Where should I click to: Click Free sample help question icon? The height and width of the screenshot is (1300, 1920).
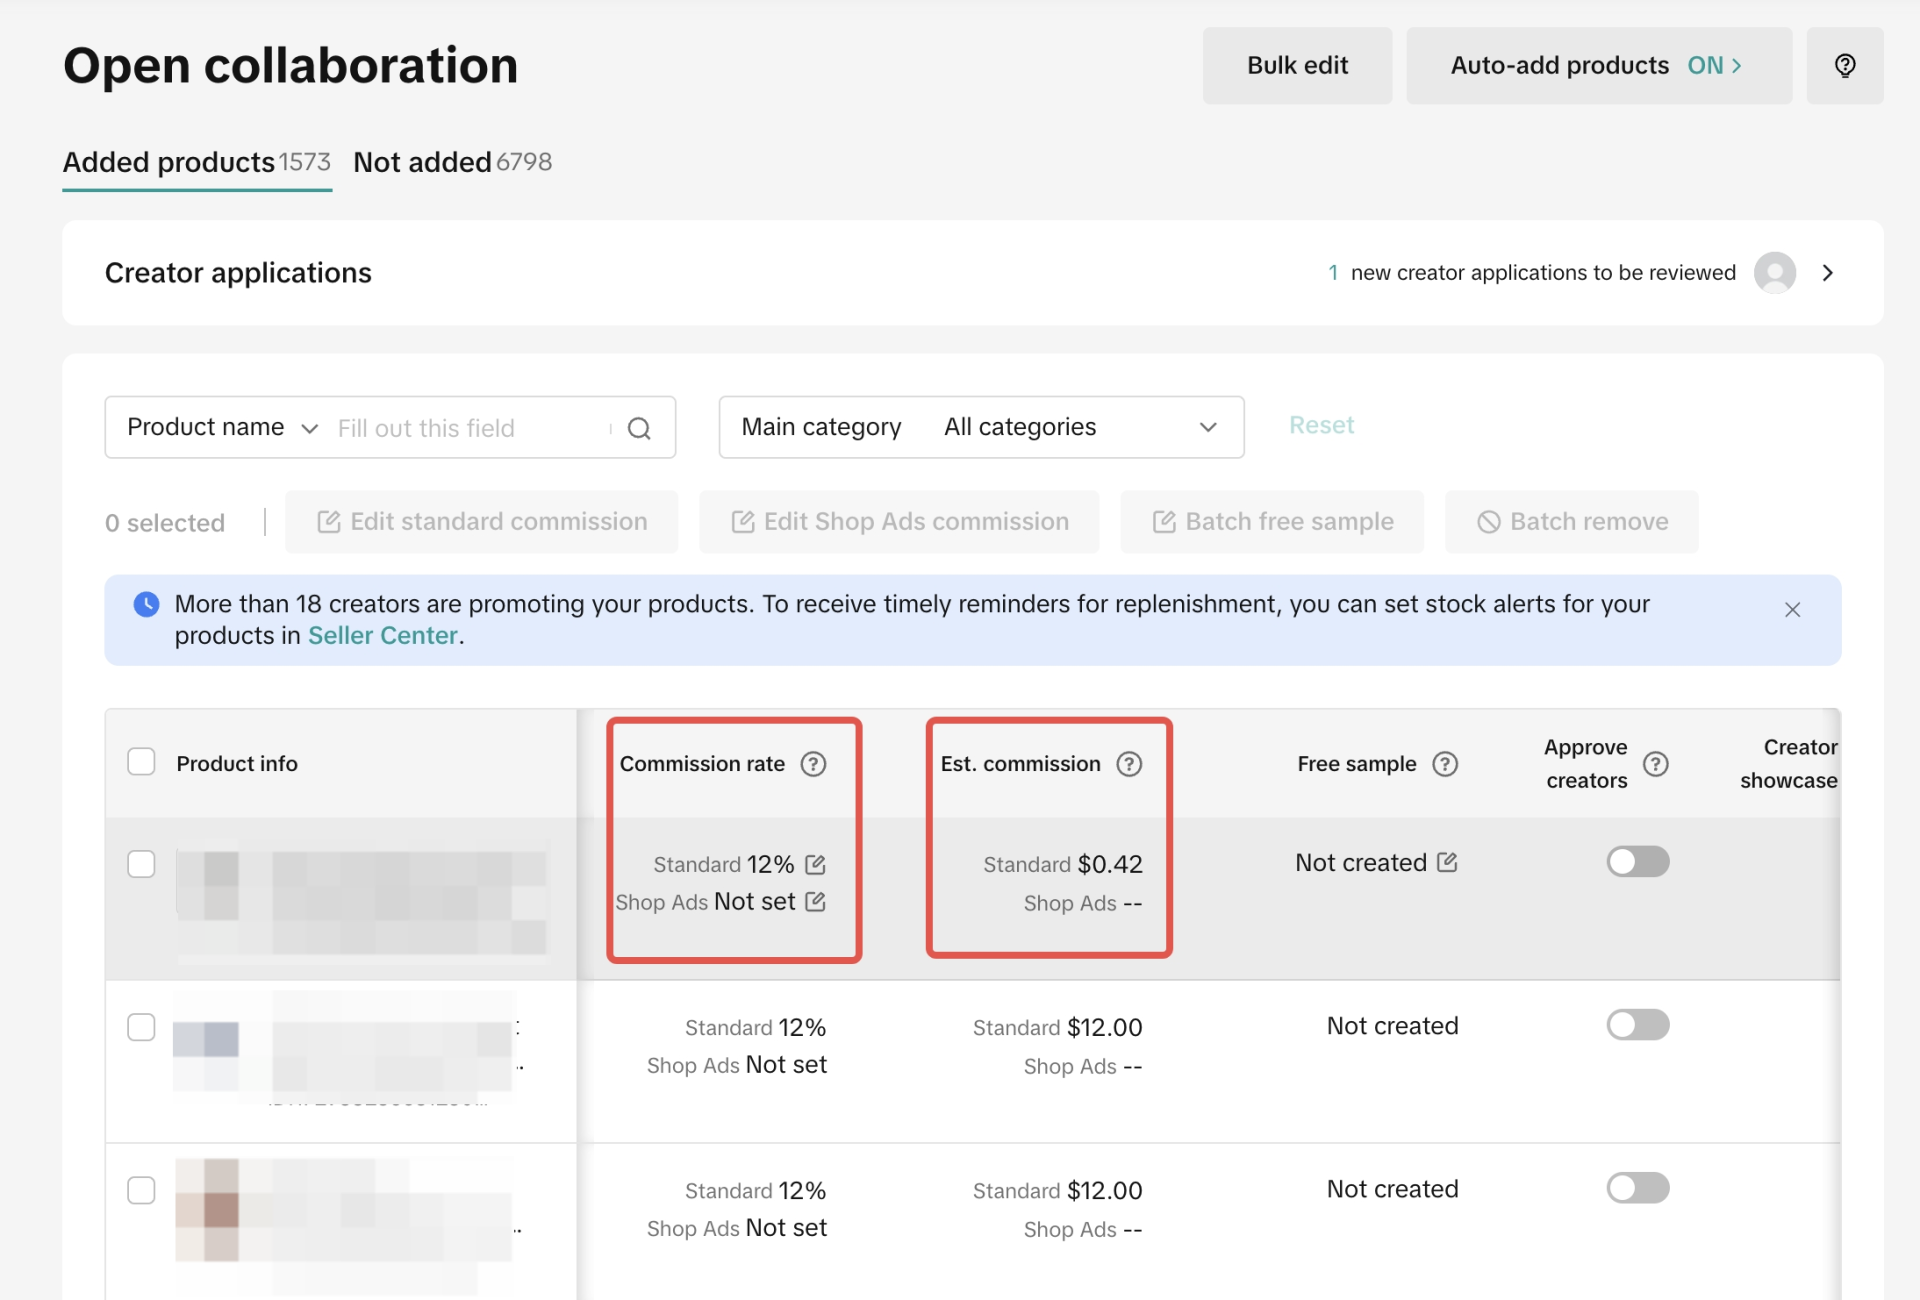coord(1445,764)
